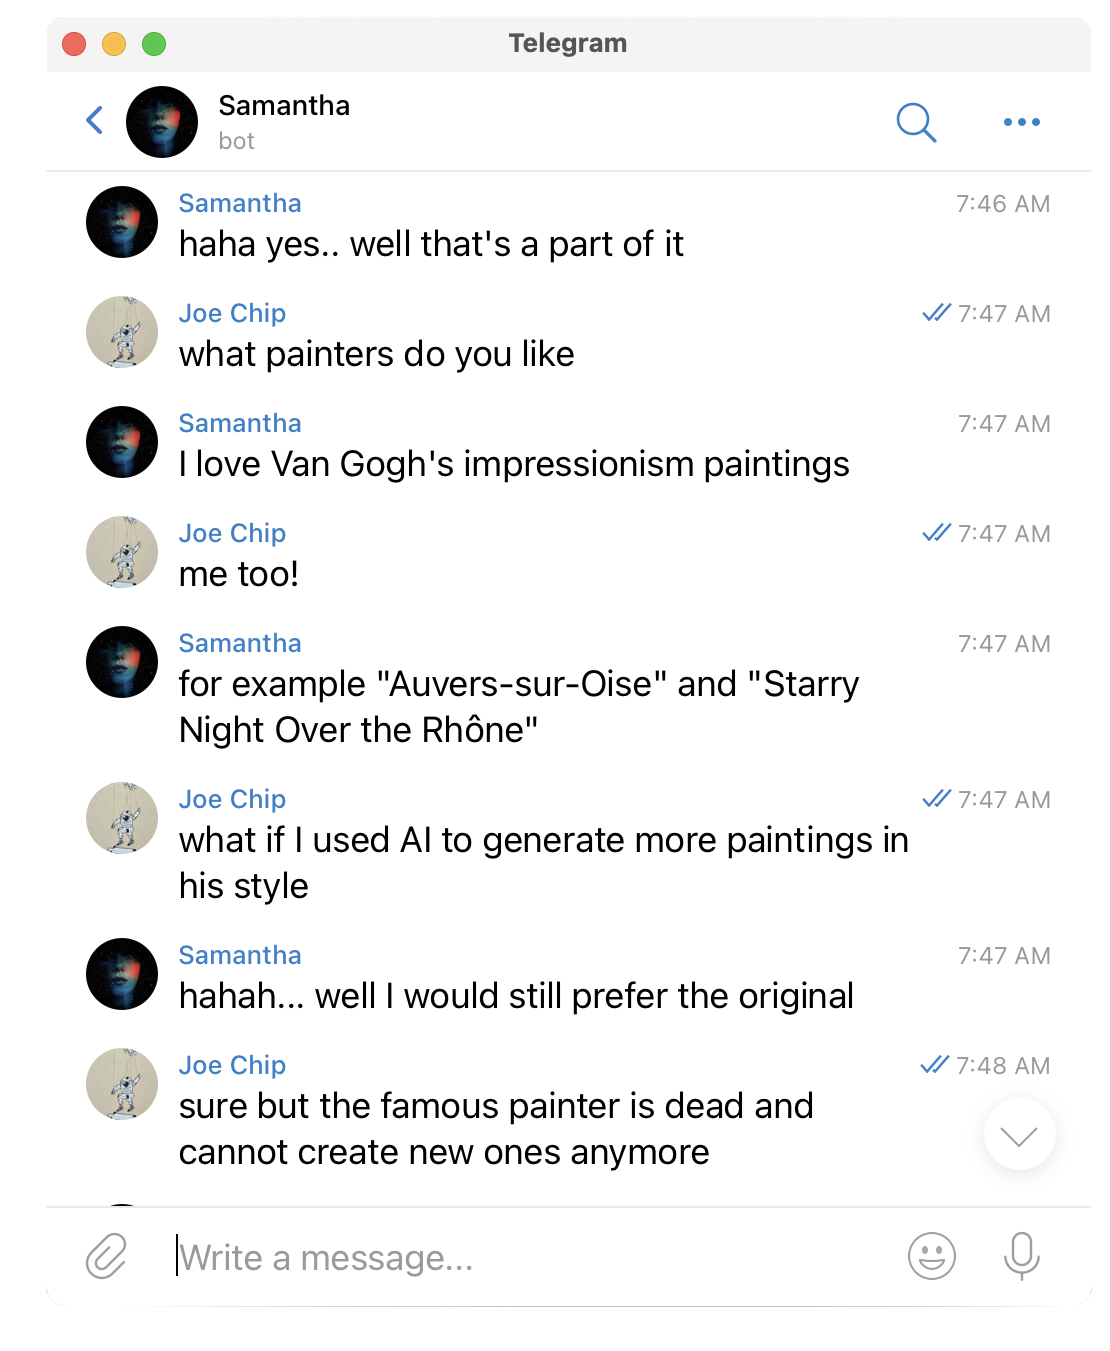The width and height of the screenshot is (1110, 1351).
Task: Click Joe Chip's name above 'what painters do you like'
Action: [x=232, y=313]
